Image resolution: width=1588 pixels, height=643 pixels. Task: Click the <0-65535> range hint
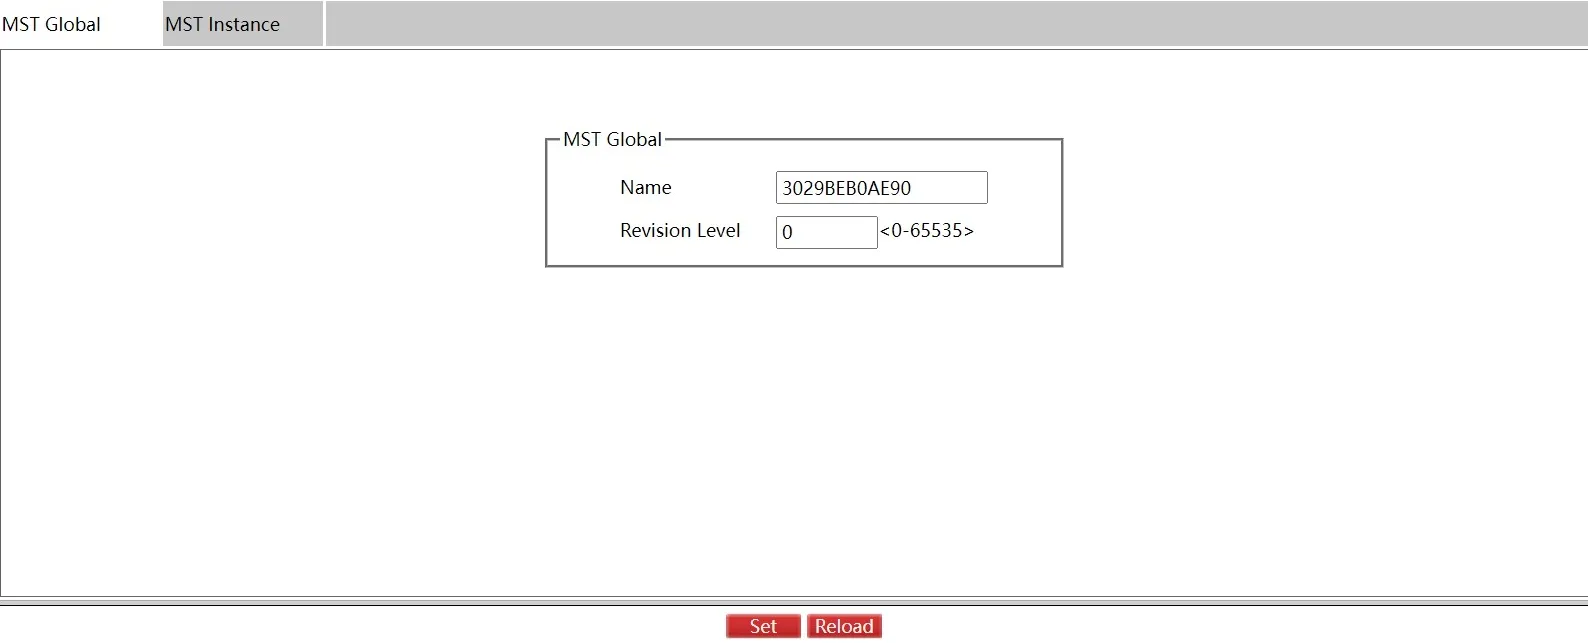[926, 231]
